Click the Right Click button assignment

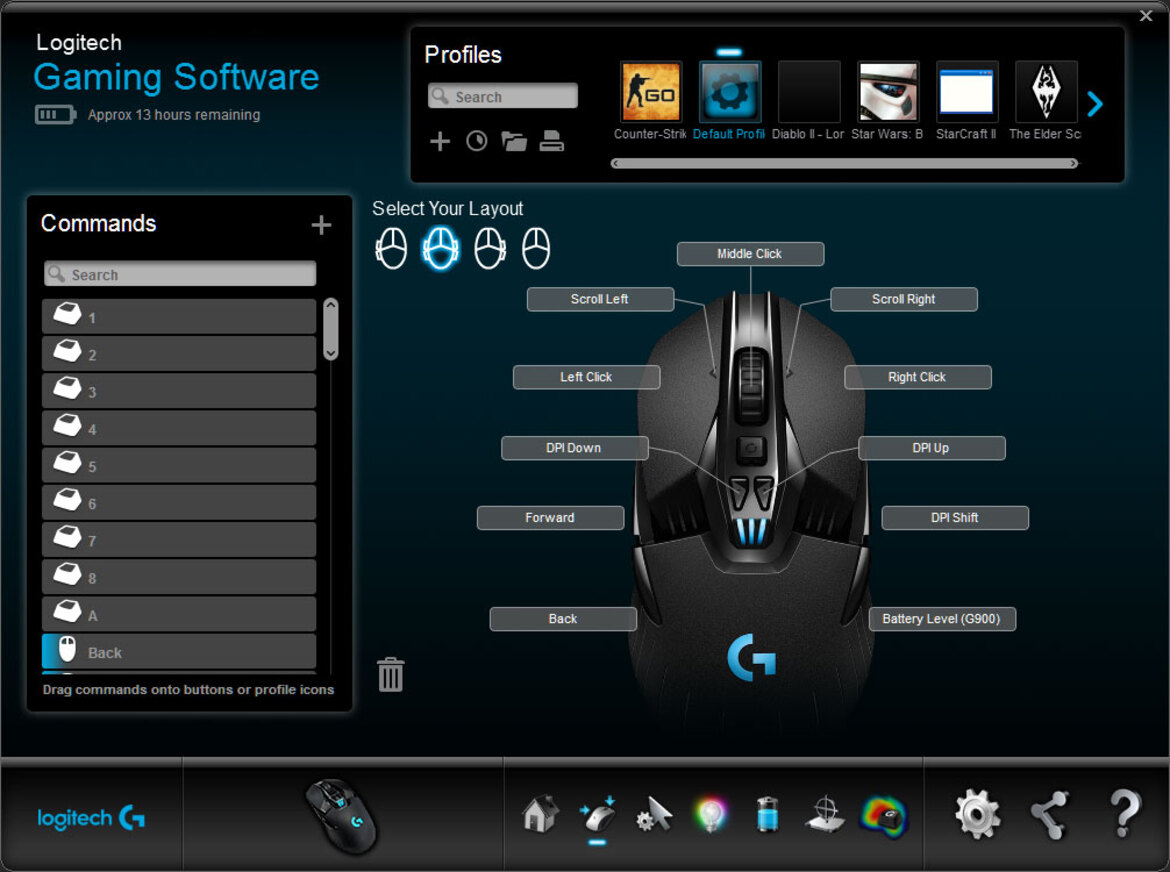(918, 377)
